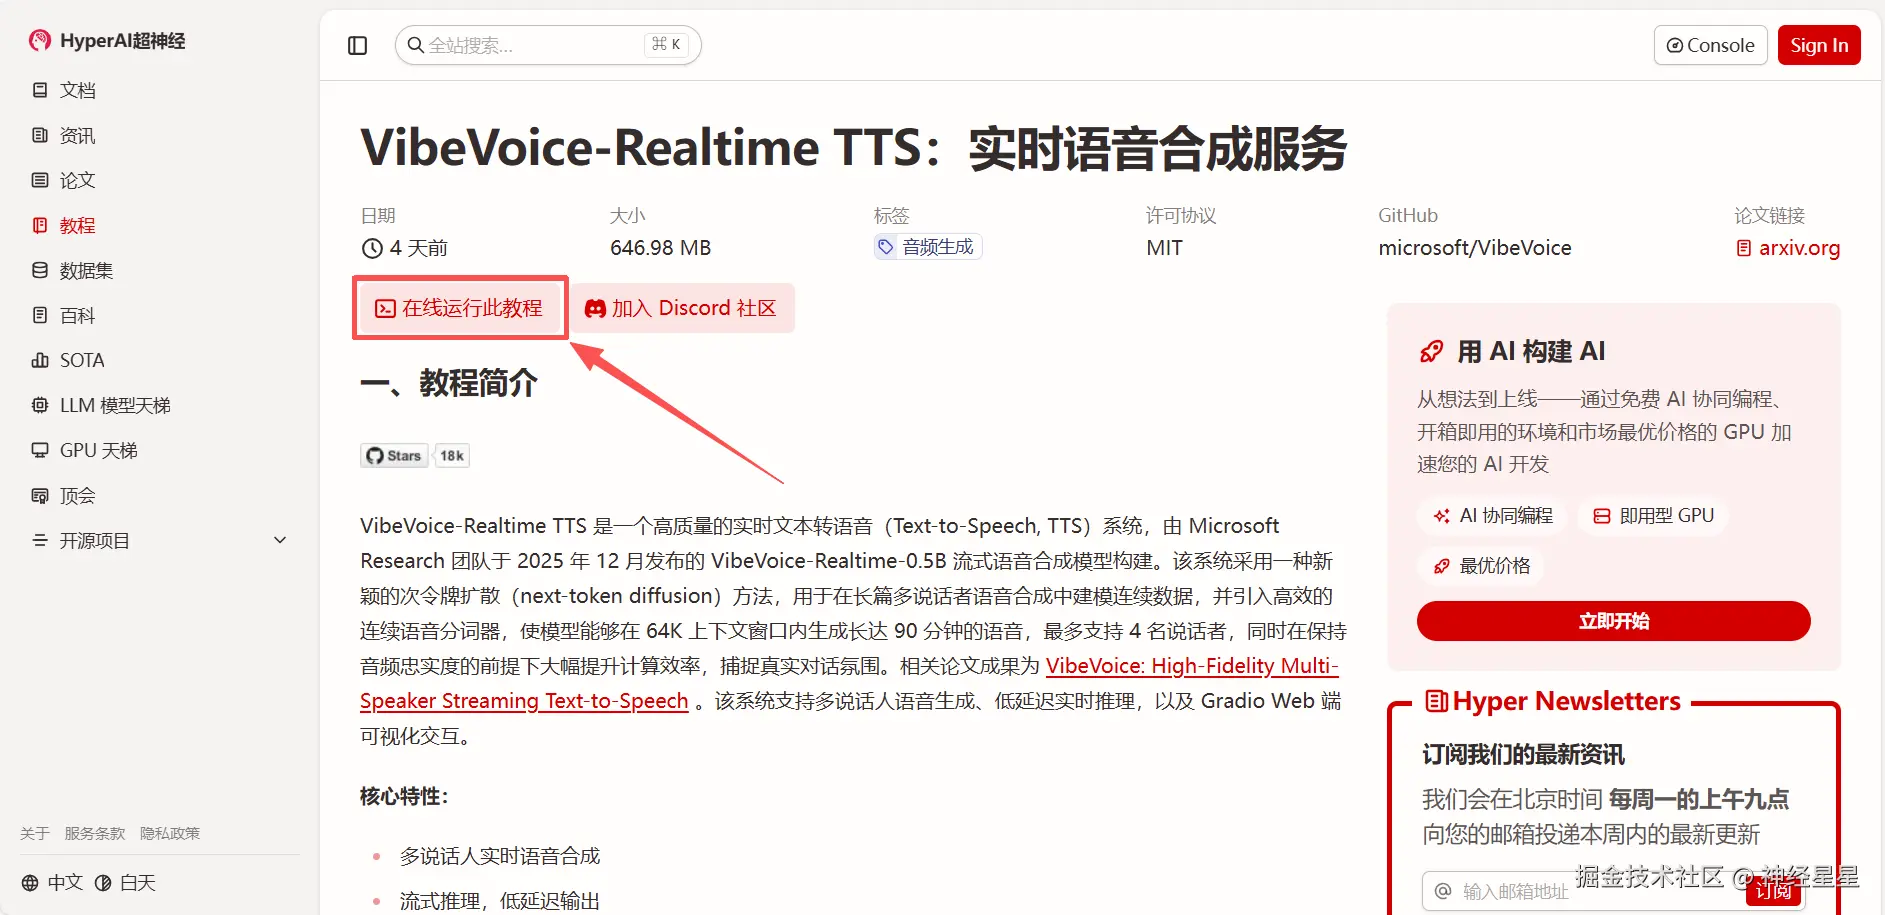Click the AI 协同编程 chip

(1493, 516)
